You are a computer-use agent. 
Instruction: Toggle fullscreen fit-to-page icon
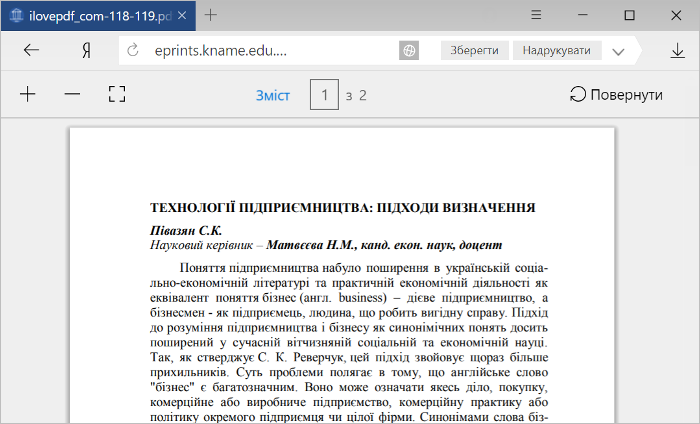tap(117, 94)
